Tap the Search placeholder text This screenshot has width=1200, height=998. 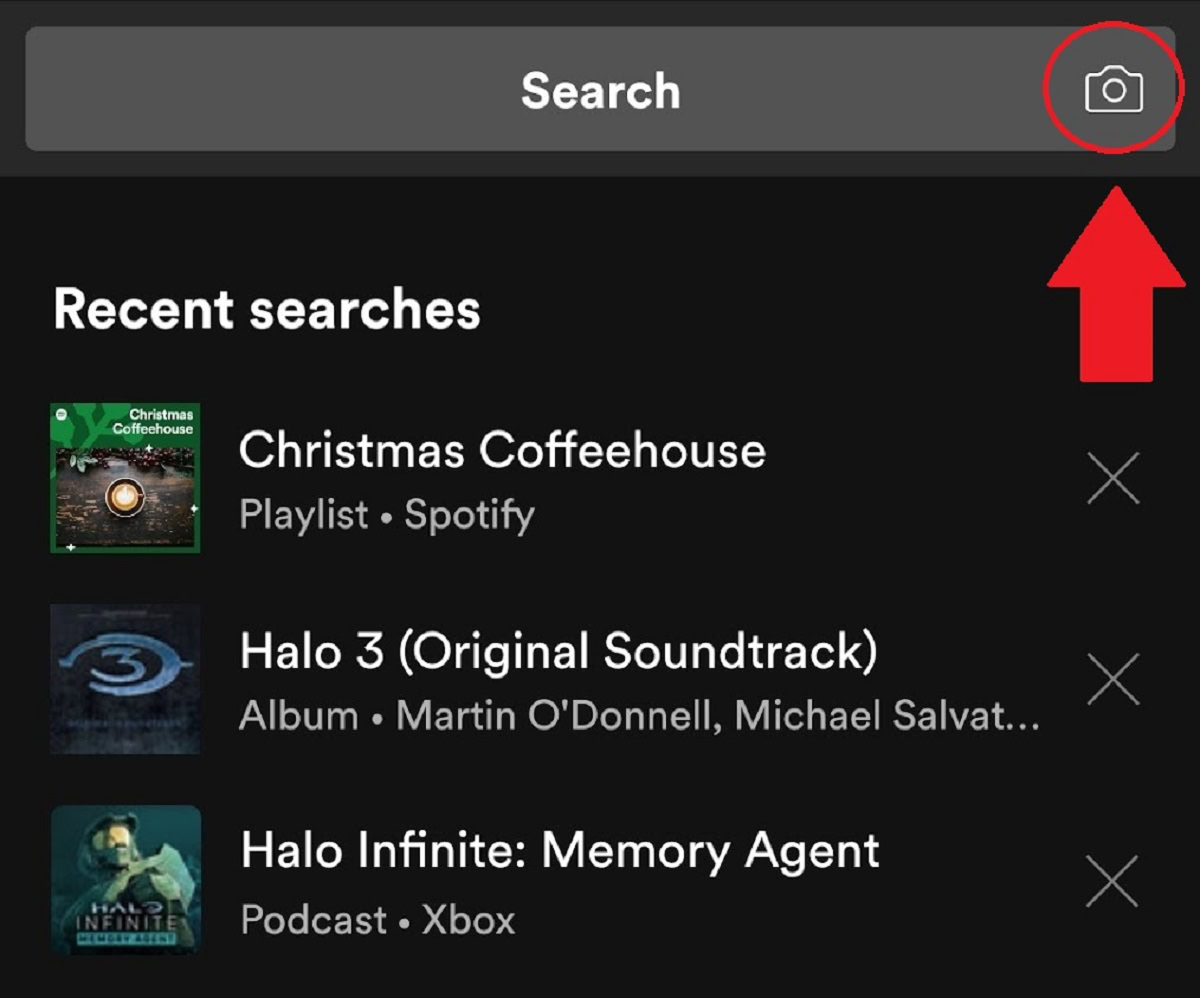[x=600, y=90]
